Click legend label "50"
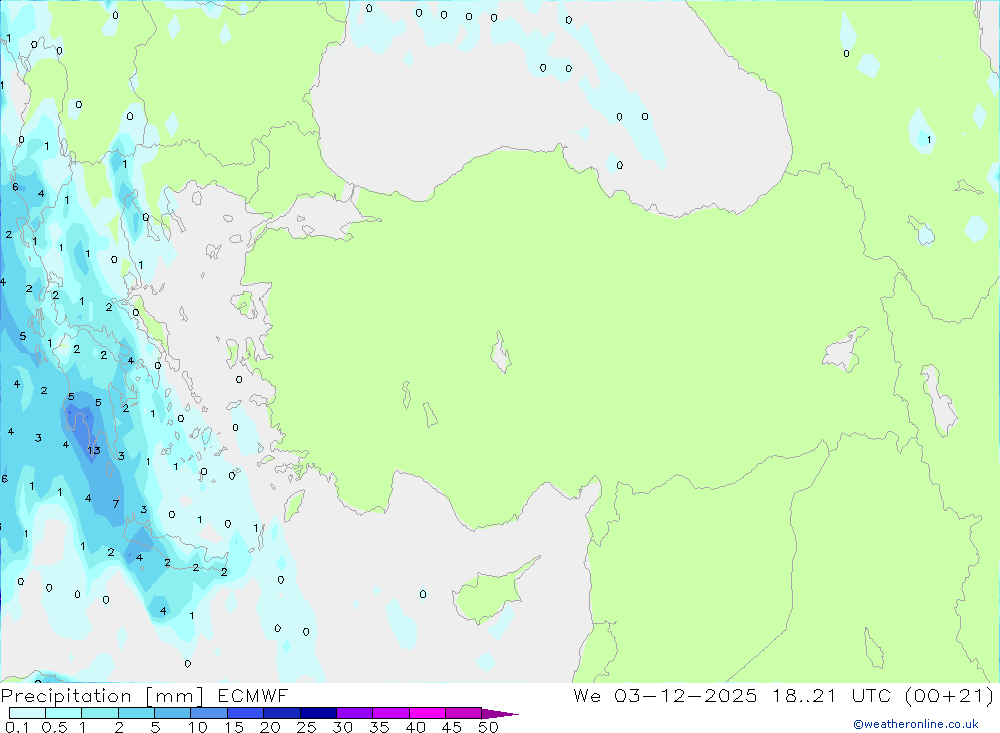The width and height of the screenshot is (1000, 733). pyautogui.click(x=488, y=727)
